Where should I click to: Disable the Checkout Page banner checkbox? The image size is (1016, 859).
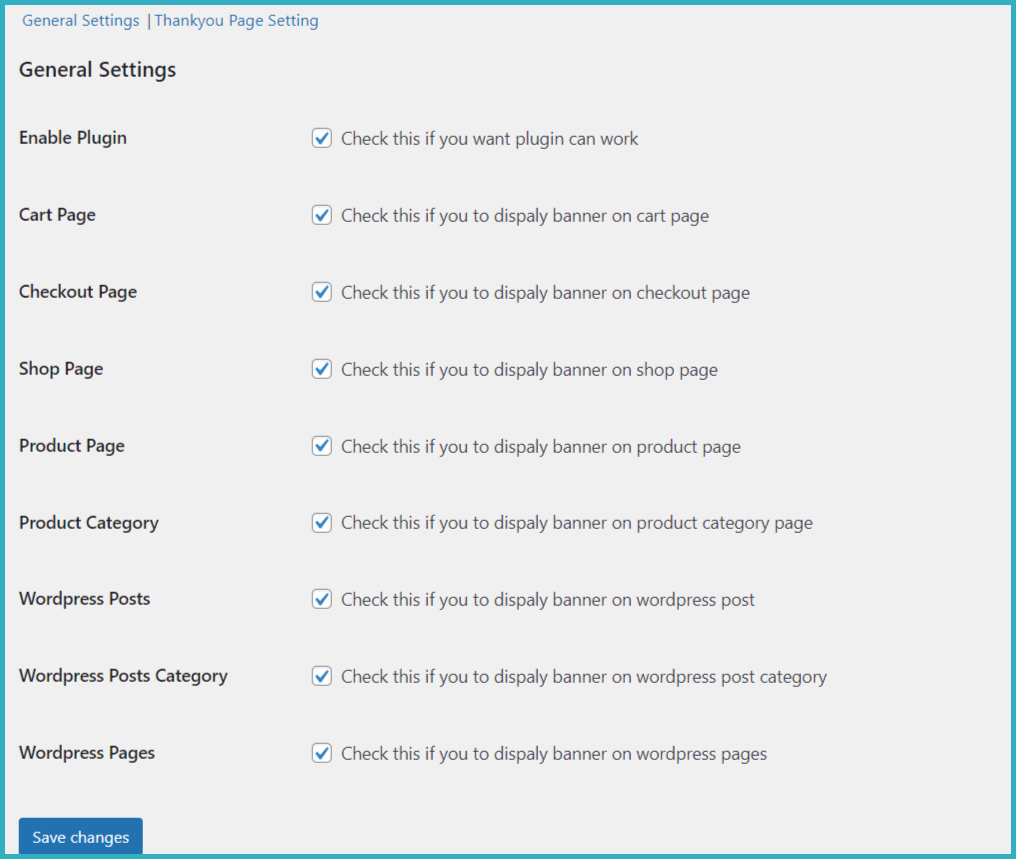[x=321, y=292]
